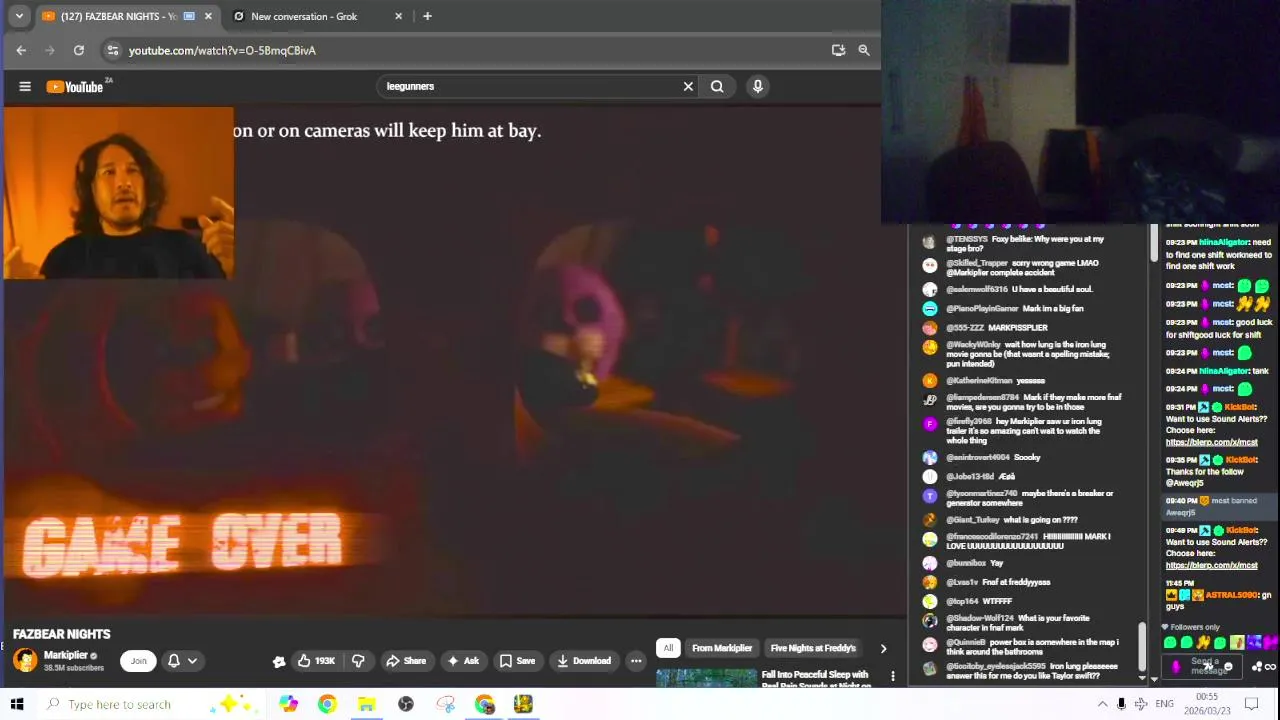Clear the YouTube search box text
1280x720 pixels.
click(688, 86)
